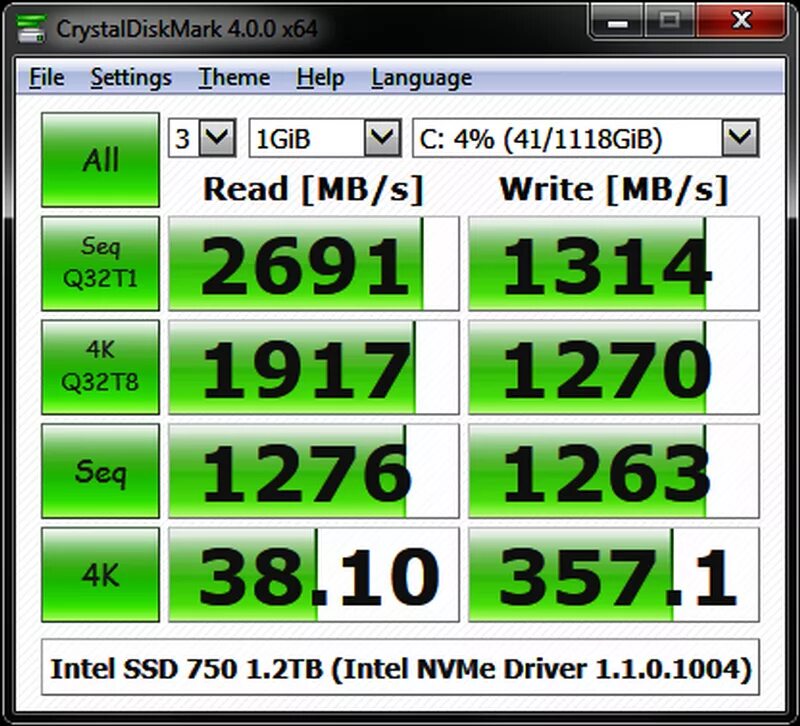Click the Seq read result 1276
Viewport: 800px width, 726px height.
coord(314,471)
